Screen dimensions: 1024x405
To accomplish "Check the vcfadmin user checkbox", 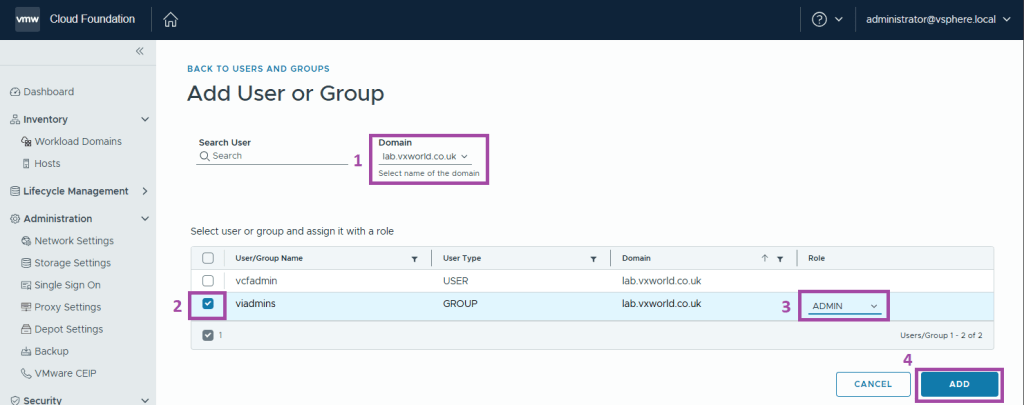I will pos(208,281).
